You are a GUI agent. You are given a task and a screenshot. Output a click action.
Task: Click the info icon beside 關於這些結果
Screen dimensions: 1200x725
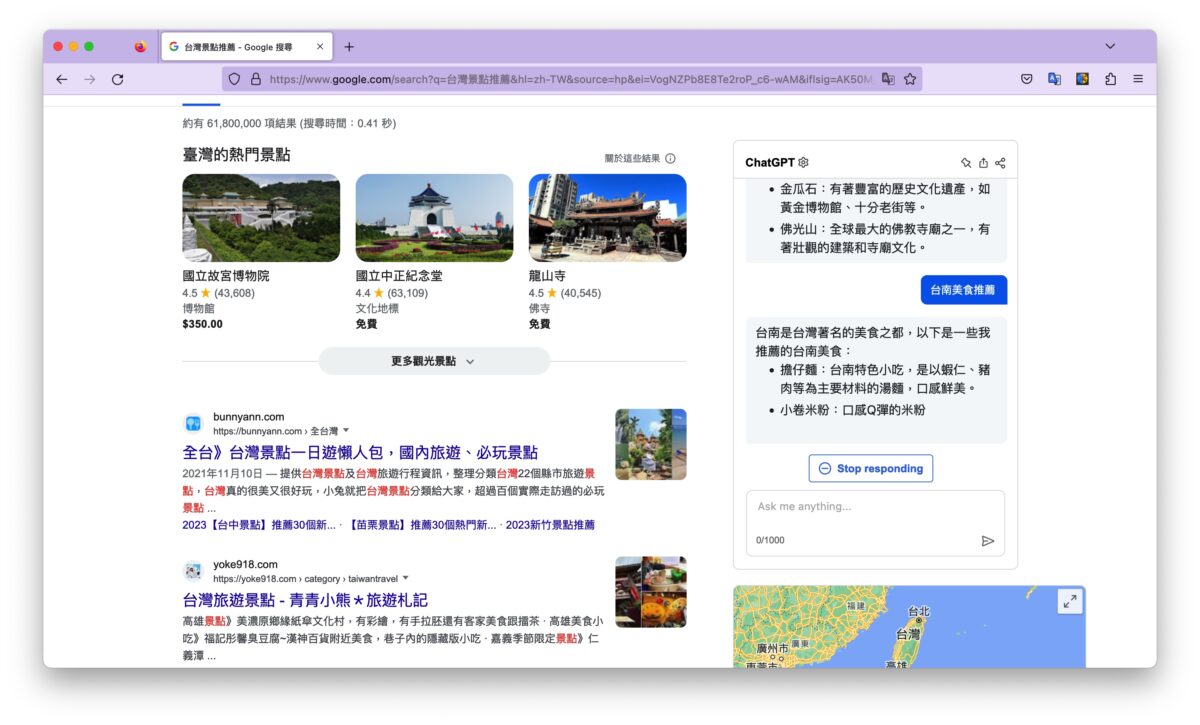(x=670, y=158)
